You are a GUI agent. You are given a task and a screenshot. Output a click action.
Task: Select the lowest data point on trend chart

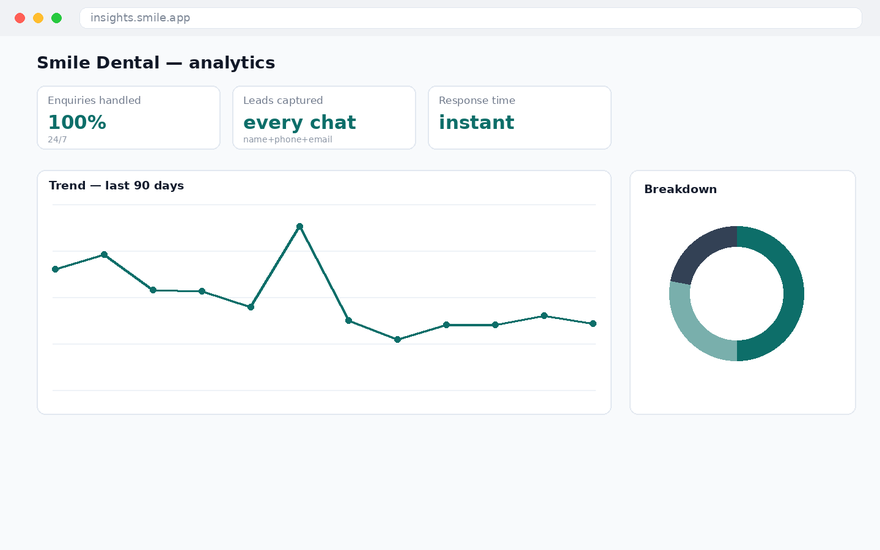[397, 340]
